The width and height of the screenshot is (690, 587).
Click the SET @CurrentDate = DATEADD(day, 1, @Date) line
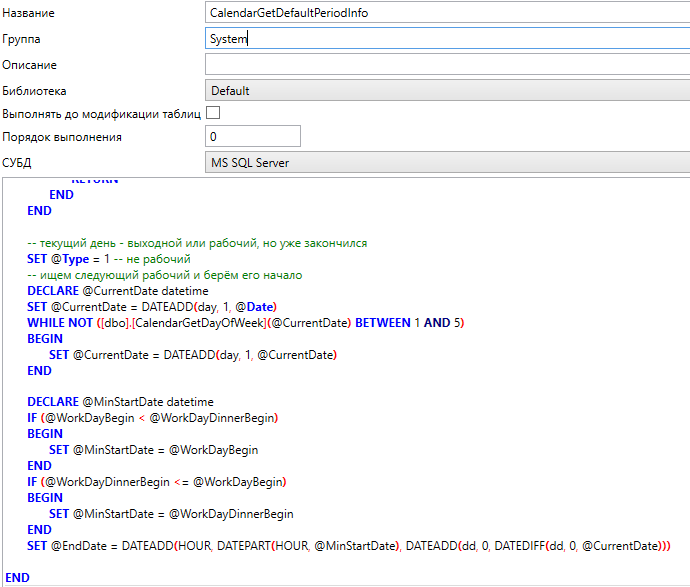tap(152, 307)
